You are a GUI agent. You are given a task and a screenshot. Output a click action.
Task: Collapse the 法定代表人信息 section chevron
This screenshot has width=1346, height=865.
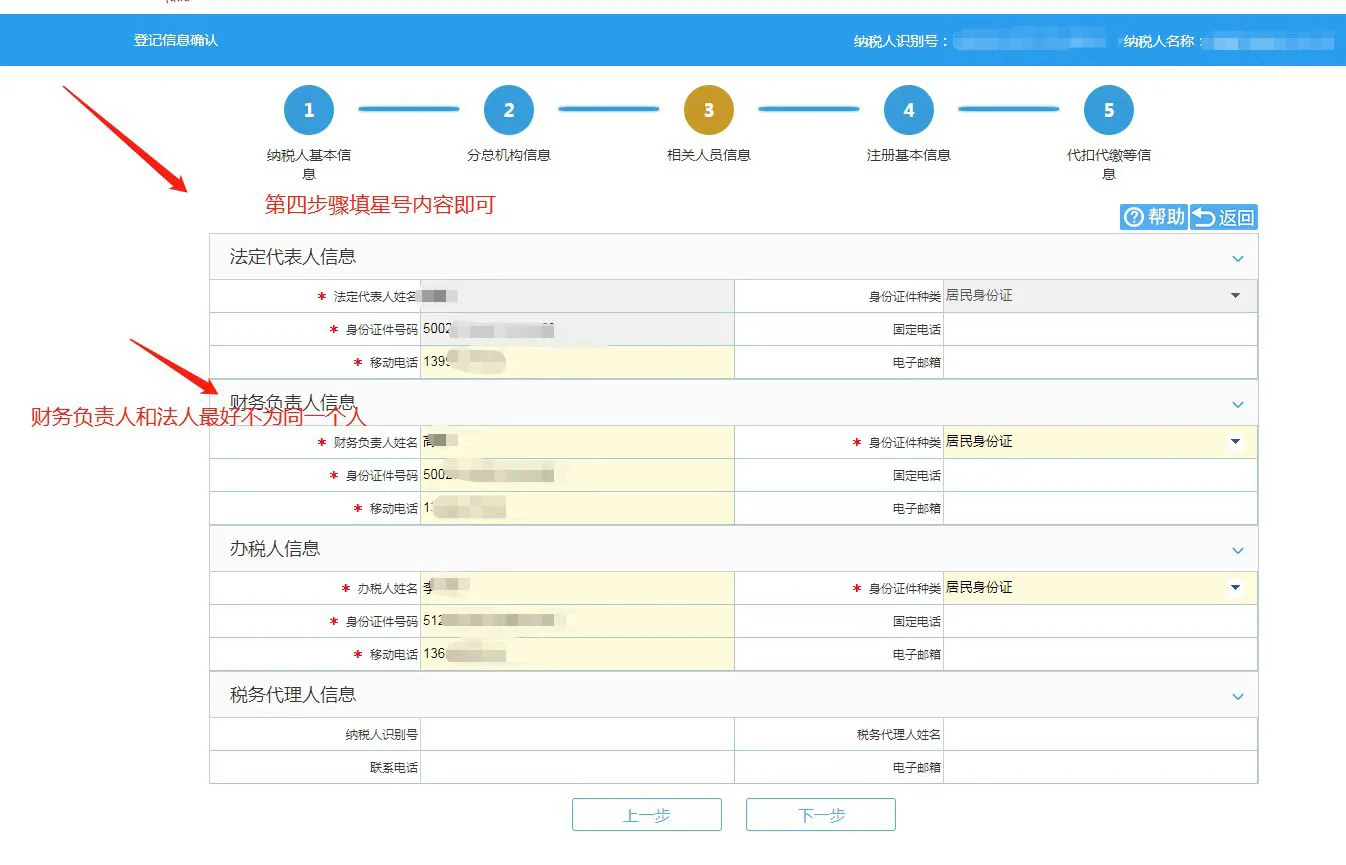1237,259
